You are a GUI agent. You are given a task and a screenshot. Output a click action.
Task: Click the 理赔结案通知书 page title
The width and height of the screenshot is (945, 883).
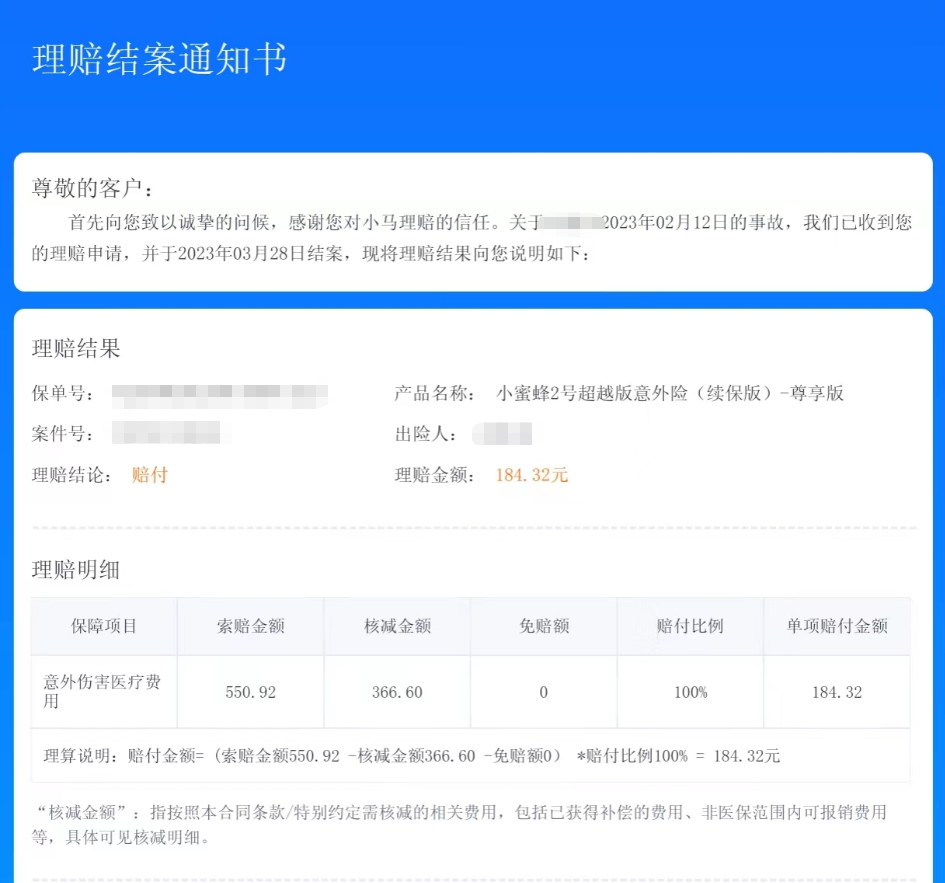click(x=159, y=60)
